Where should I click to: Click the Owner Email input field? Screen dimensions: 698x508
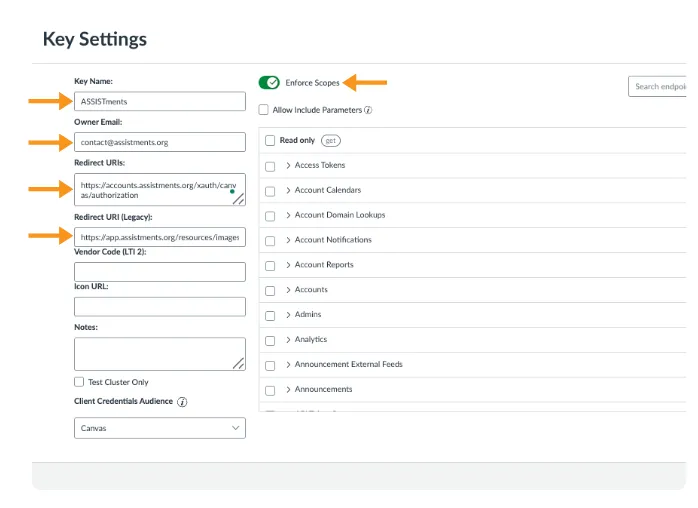coord(159,142)
